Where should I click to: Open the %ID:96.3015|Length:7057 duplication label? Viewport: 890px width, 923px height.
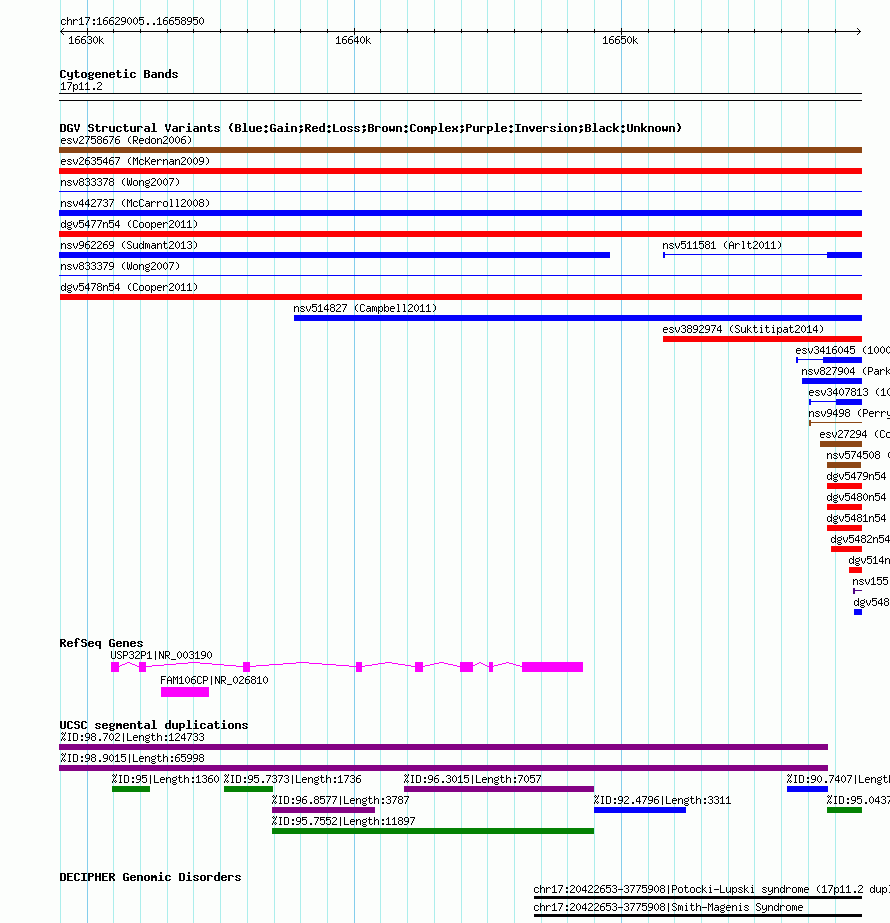coord(472,779)
